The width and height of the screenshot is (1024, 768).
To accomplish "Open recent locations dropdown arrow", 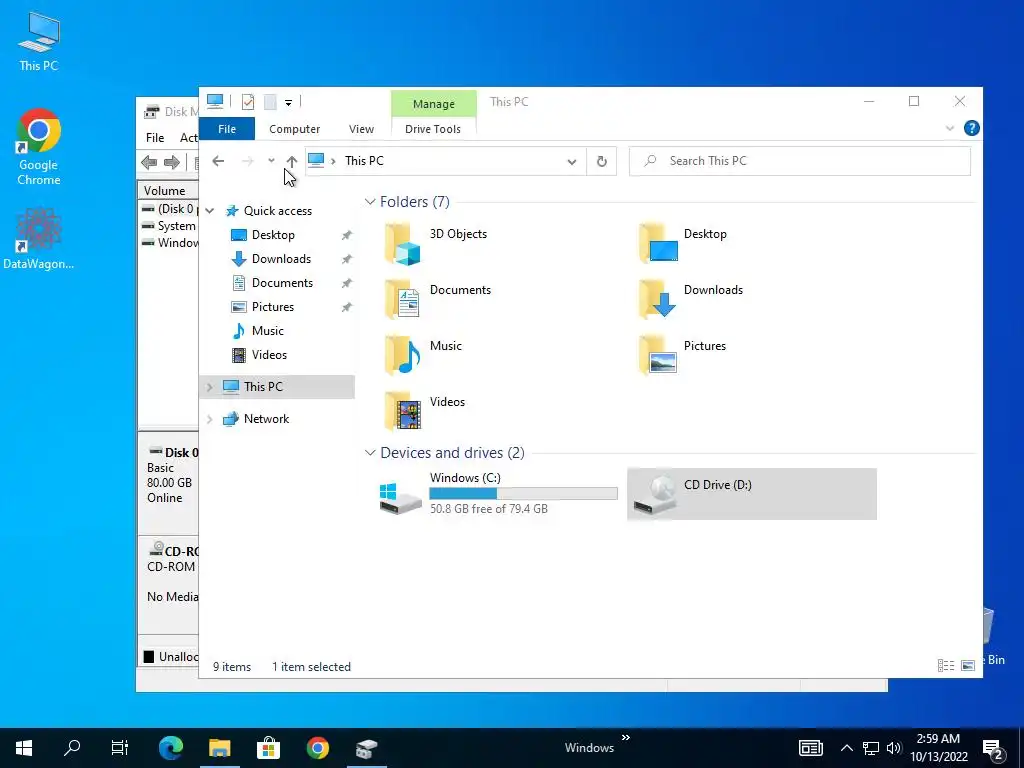I will [271, 161].
